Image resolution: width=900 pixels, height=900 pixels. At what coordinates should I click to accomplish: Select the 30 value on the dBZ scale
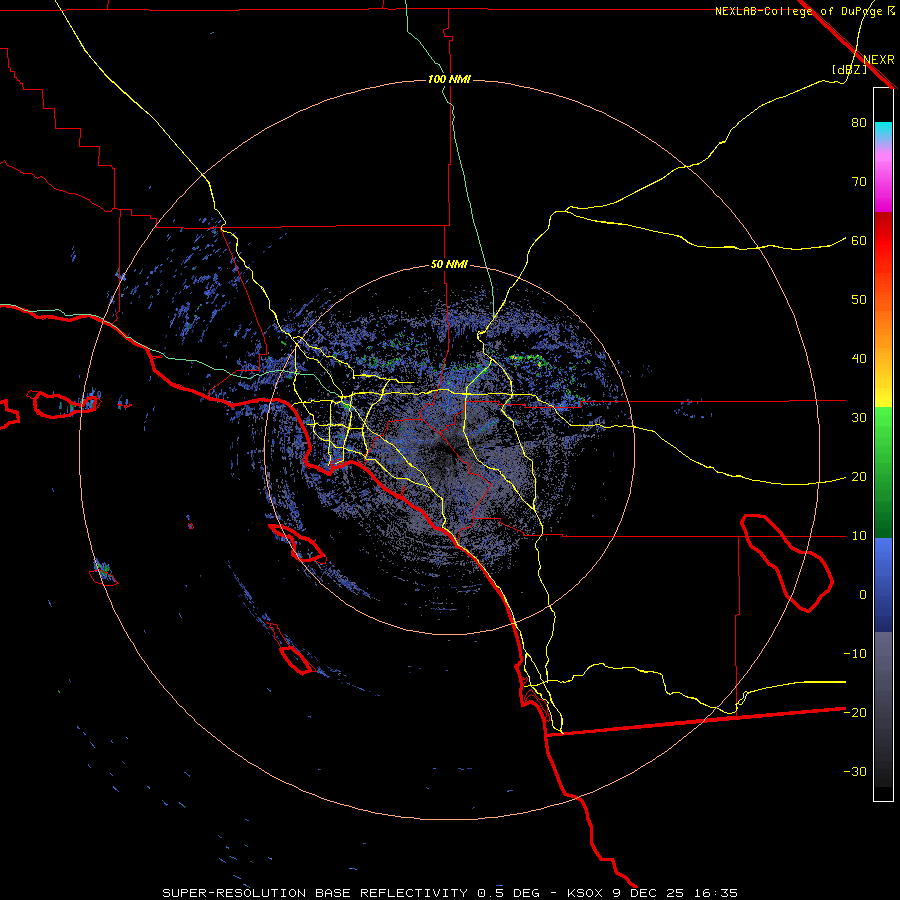click(x=859, y=418)
